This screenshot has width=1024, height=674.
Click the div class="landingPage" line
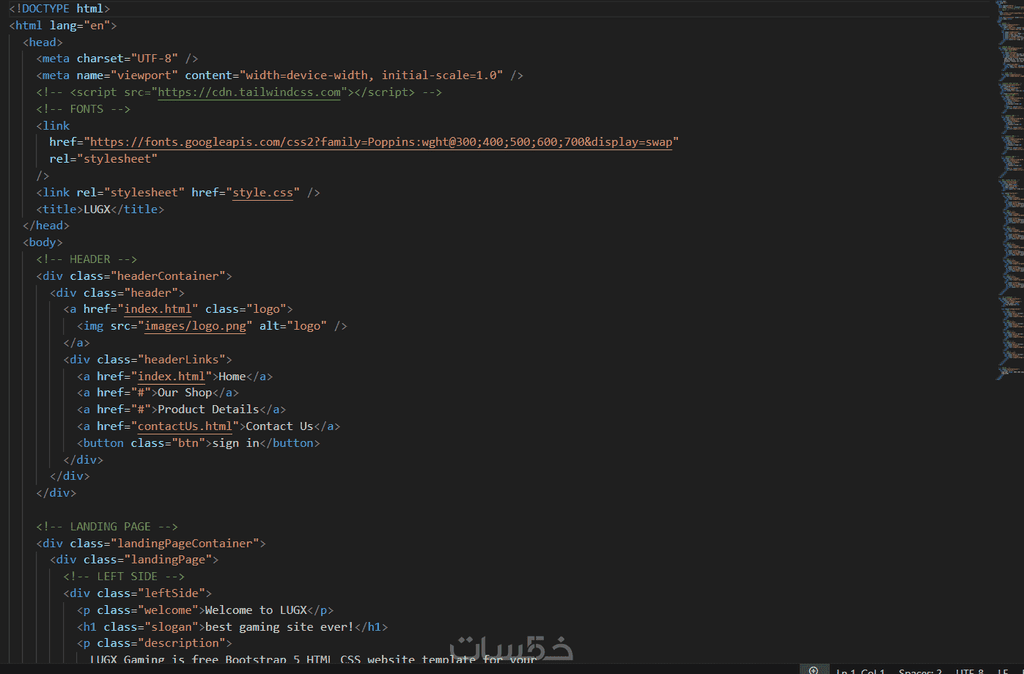pyautogui.click(x=134, y=560)
